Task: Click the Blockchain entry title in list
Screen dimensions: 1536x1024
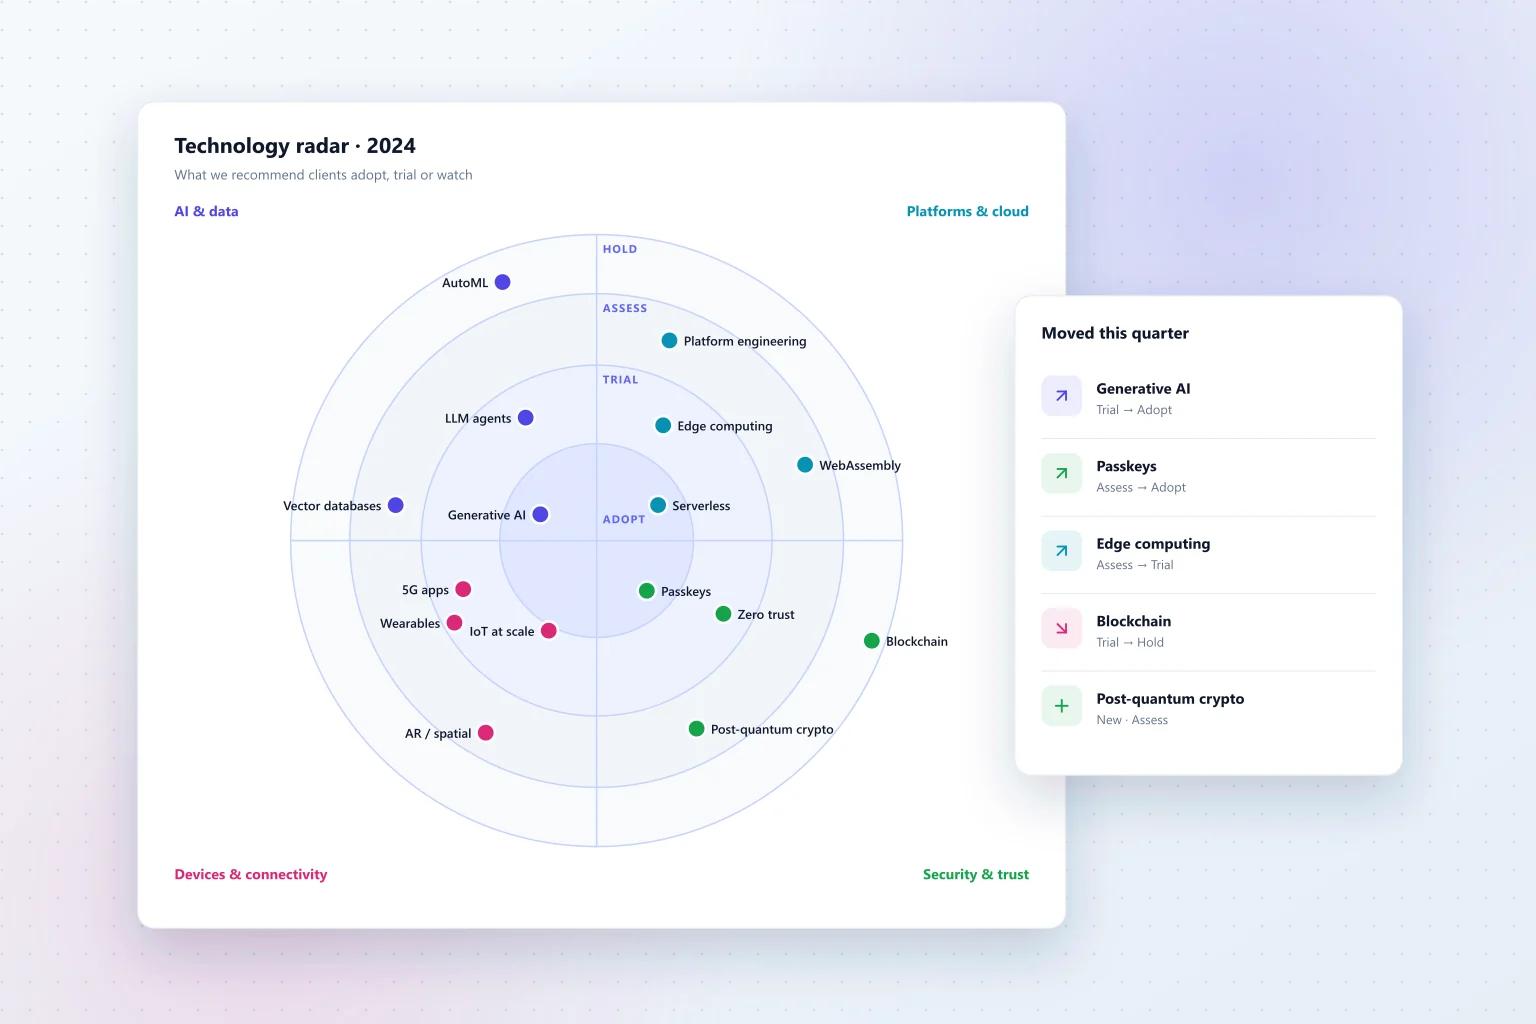Action: click(1133, 621)
